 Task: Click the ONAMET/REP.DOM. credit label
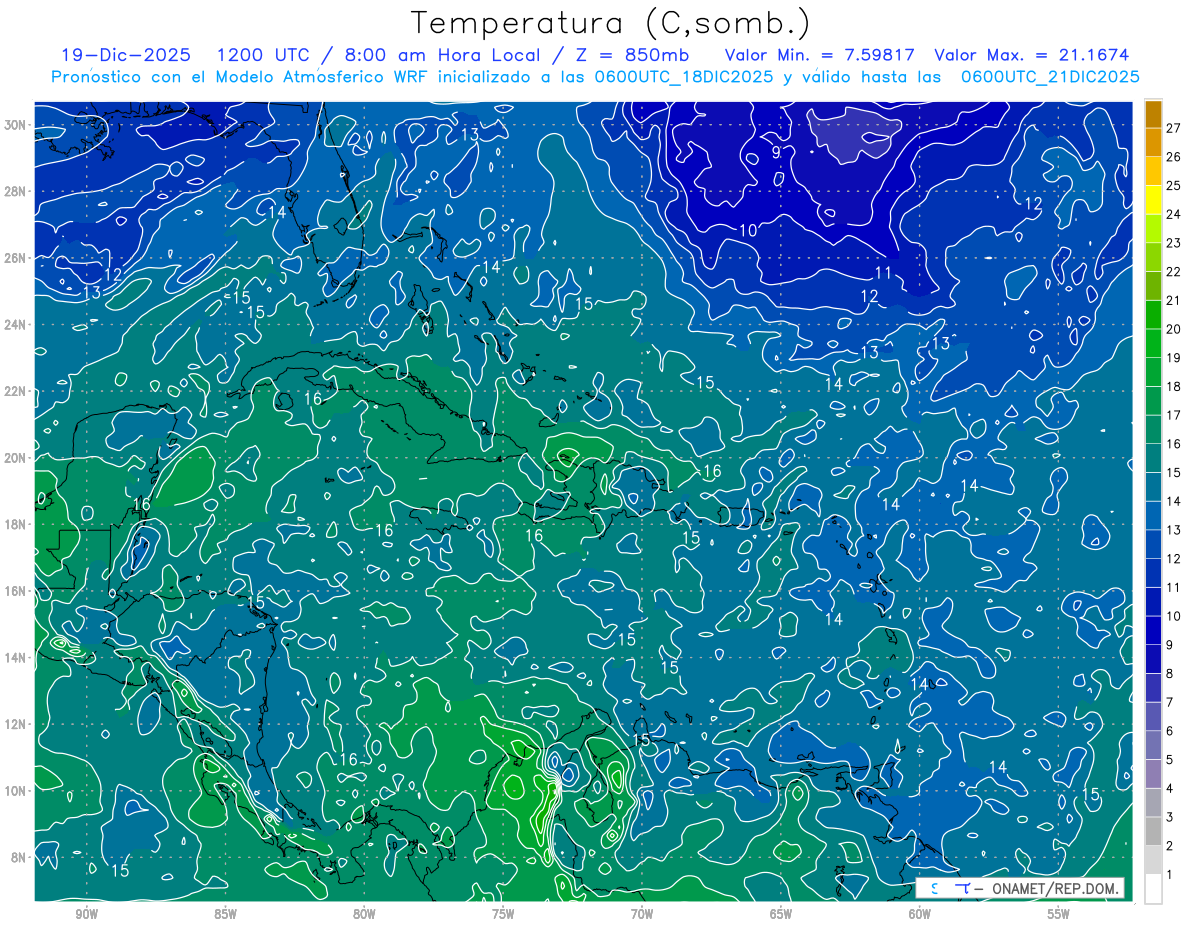click(x=1055, y=889)
